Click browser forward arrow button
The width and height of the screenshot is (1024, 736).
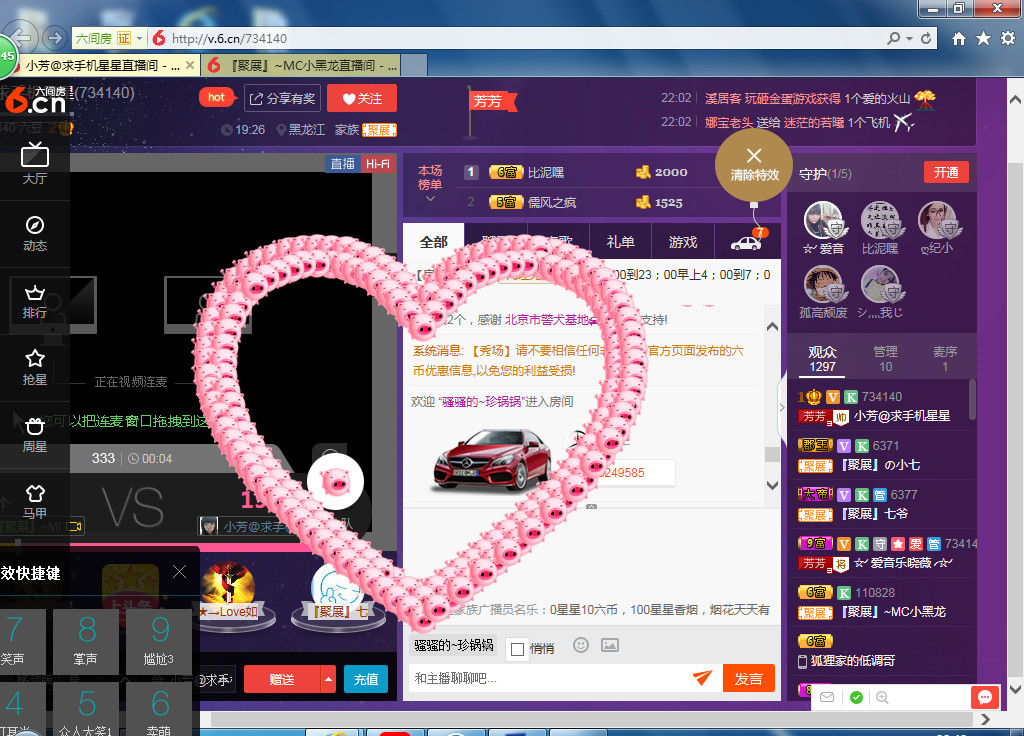55,38
